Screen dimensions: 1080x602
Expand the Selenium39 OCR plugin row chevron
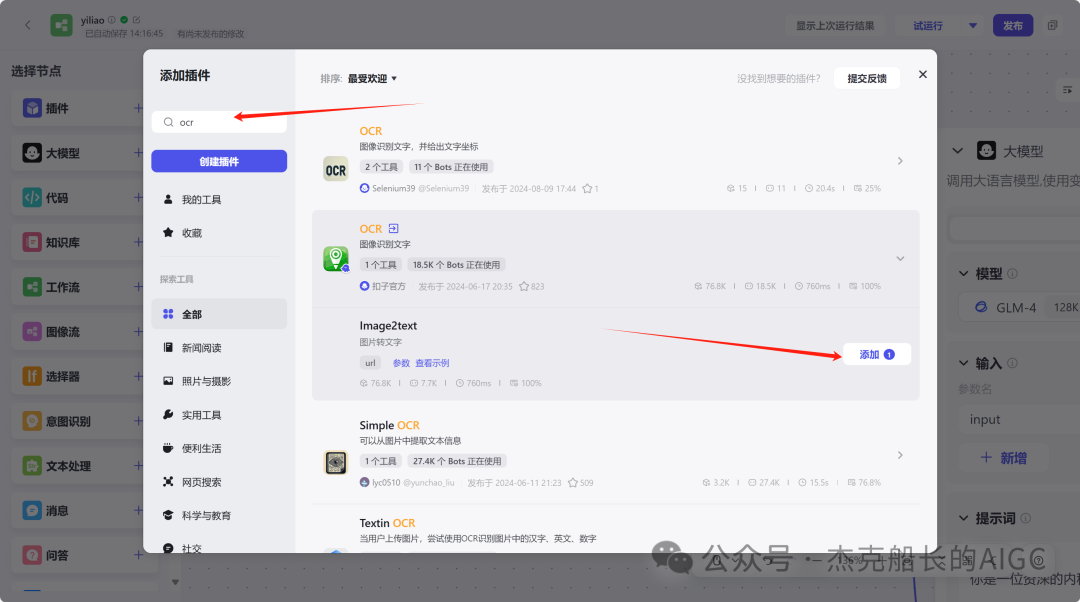click(x=900, y=160)
